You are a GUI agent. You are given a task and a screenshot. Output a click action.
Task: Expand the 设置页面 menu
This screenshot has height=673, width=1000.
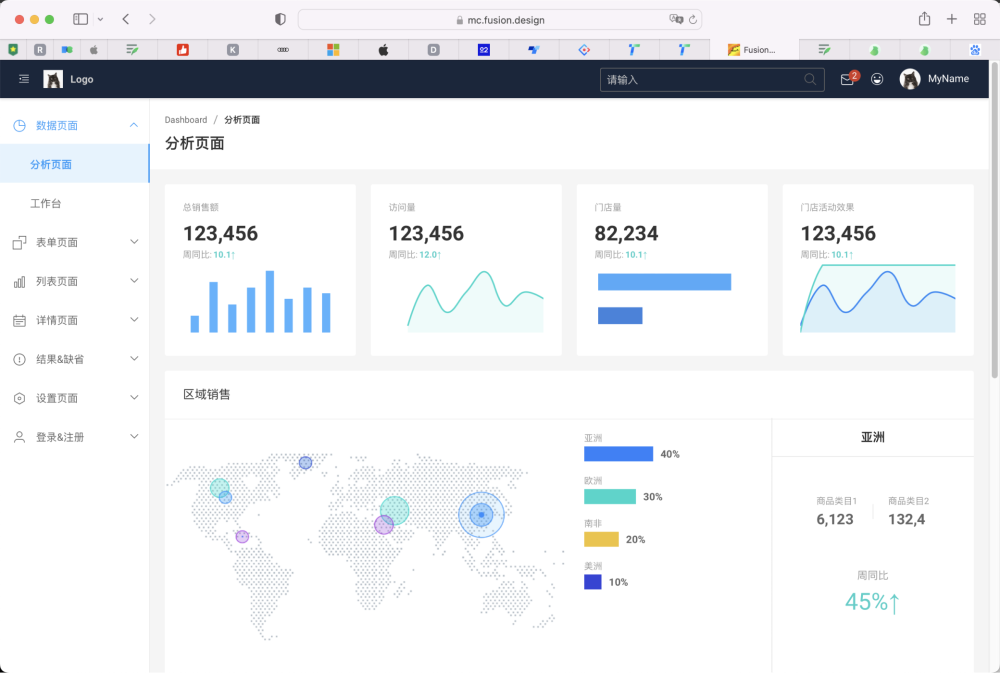pyautogui.click(x=134, y=397)
